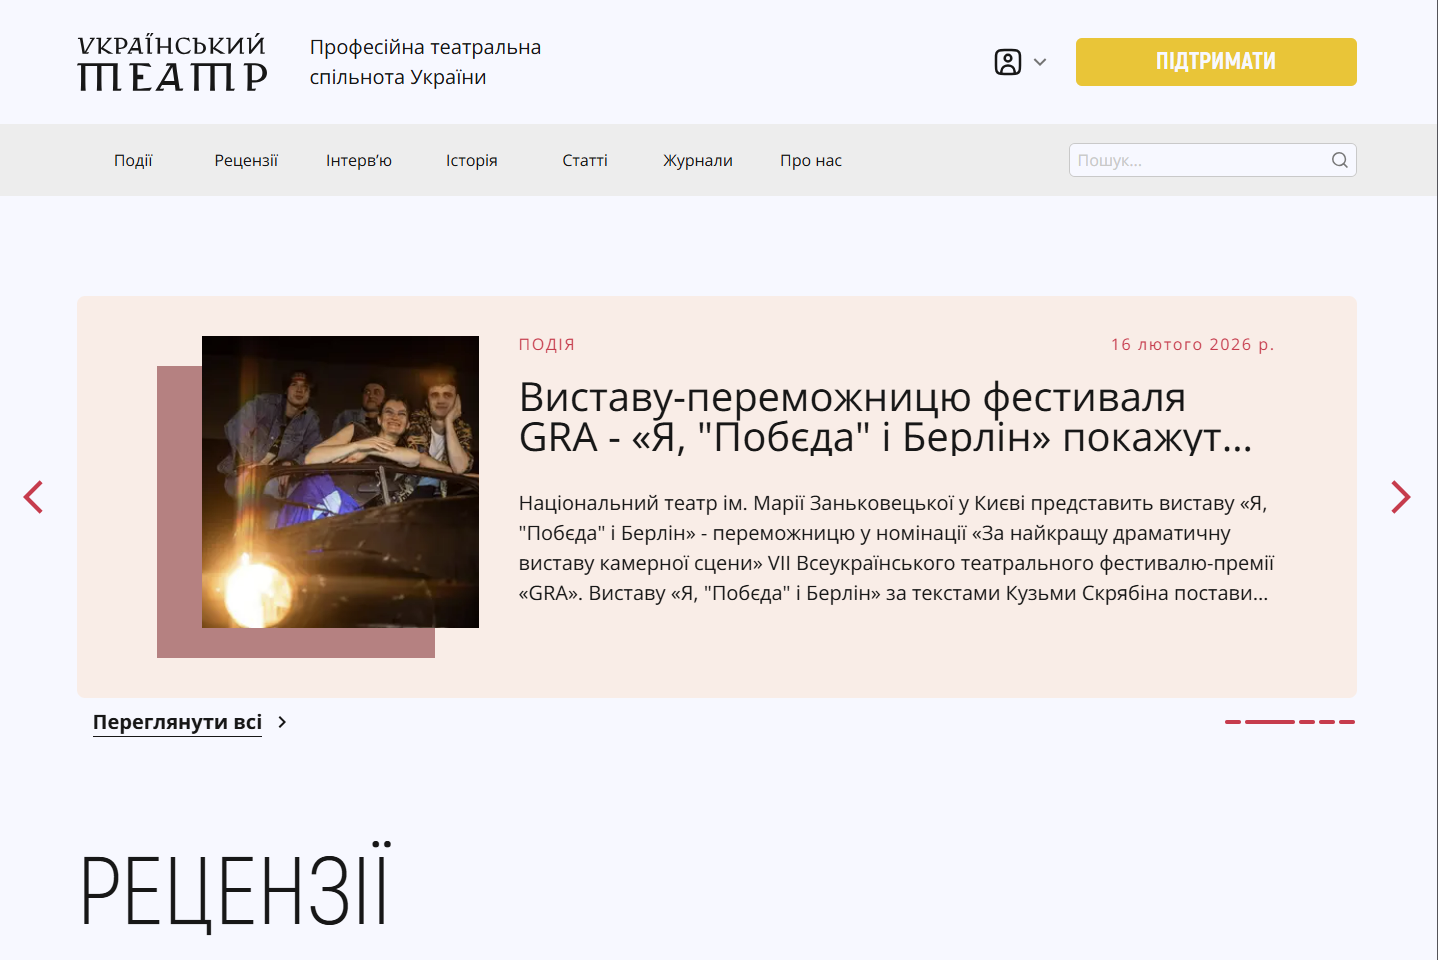Image resolution: width=1438 pixels, height=960 pixels.
Task: Open the Події menu item
Action: pos(133,161)
